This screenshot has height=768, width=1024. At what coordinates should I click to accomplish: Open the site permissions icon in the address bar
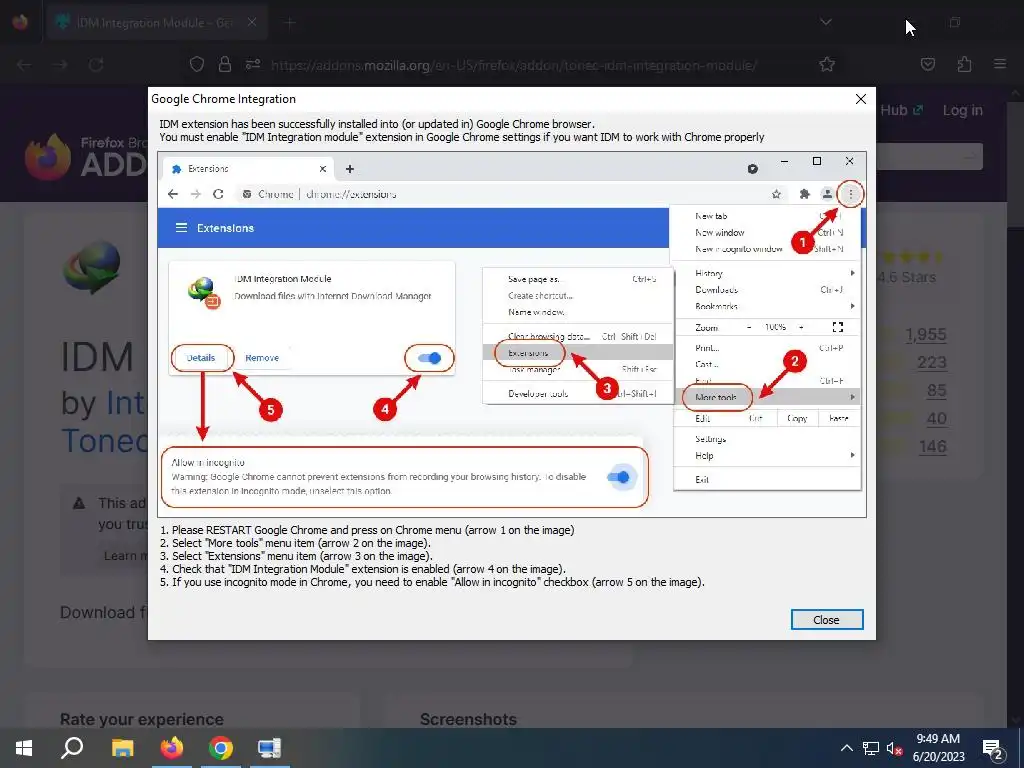pos(253,64)
